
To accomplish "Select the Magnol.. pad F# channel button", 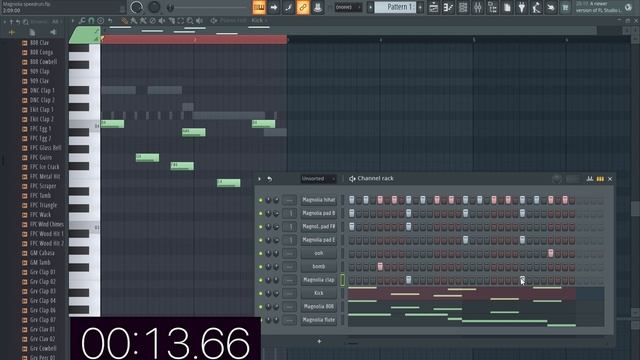I will pyautogui.click(x=319, y=227).
